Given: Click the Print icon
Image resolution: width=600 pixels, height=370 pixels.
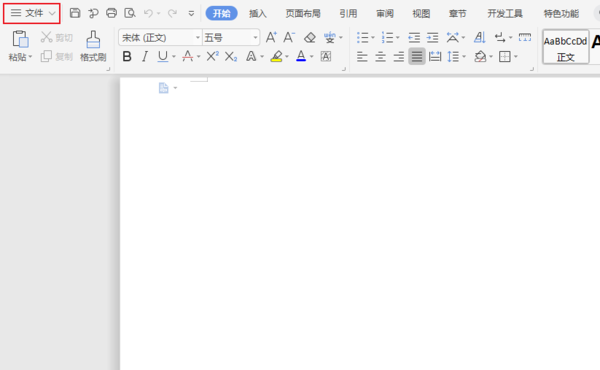Looking at the screenshot, I should [x=111, y=13].
